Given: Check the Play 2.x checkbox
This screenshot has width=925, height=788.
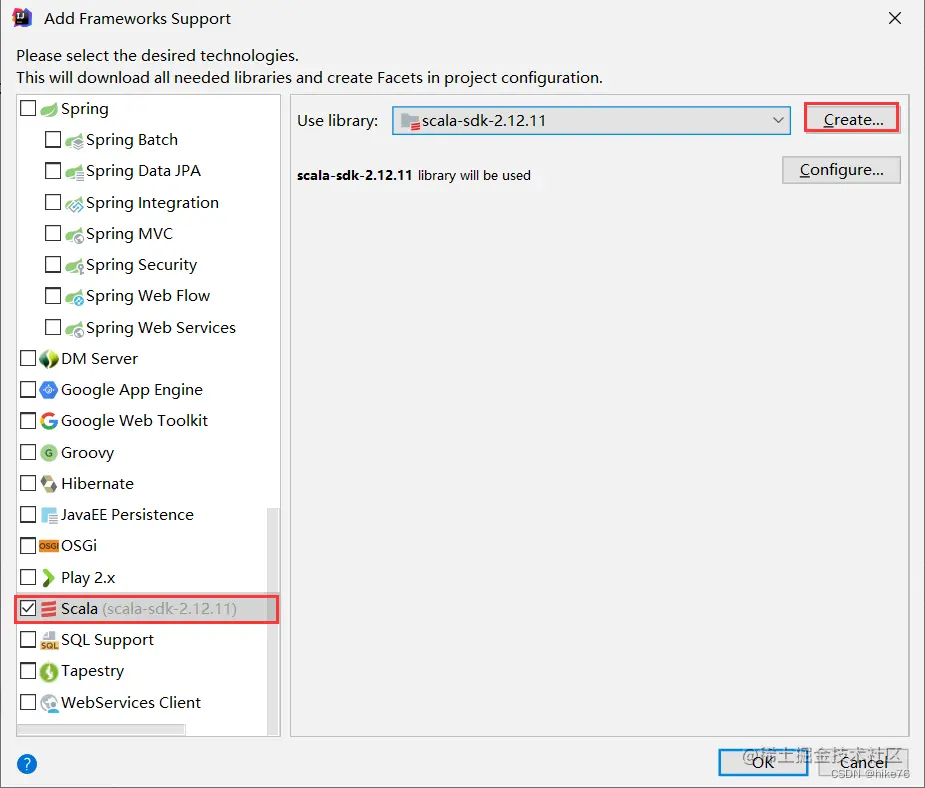Looking at the screenshot, I should pos(28,577).
